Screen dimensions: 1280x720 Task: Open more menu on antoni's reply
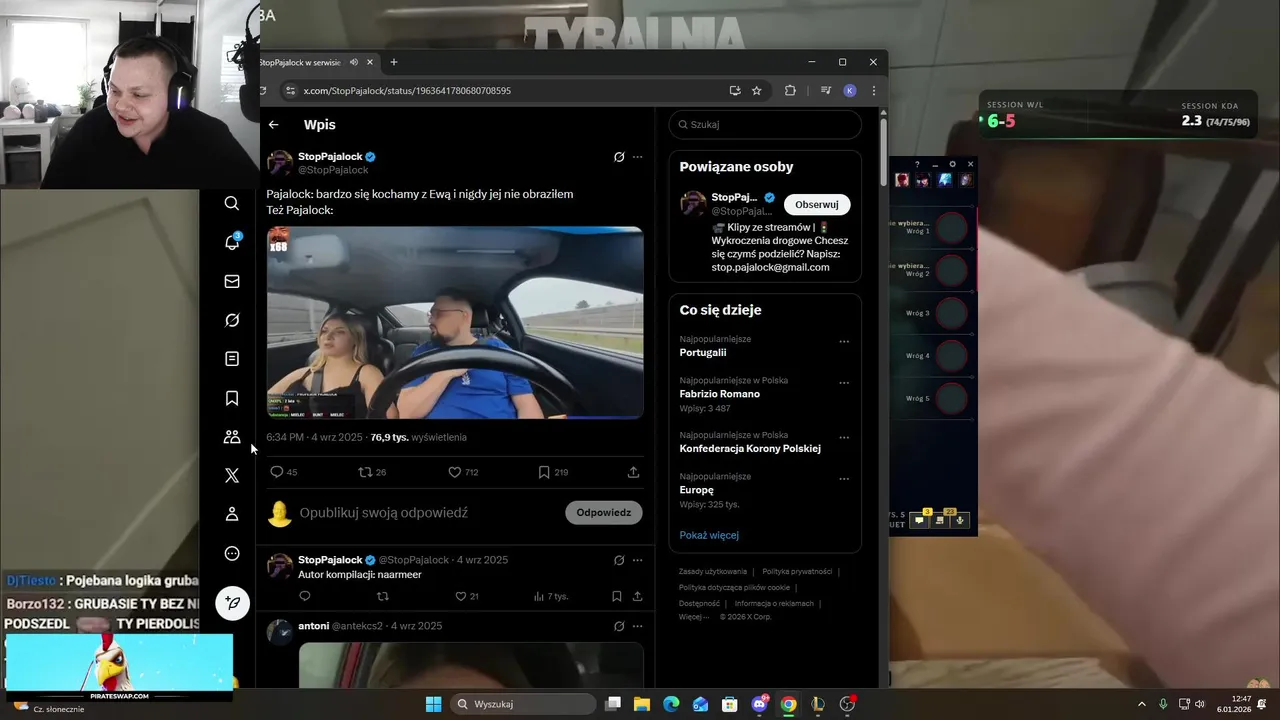637,626
